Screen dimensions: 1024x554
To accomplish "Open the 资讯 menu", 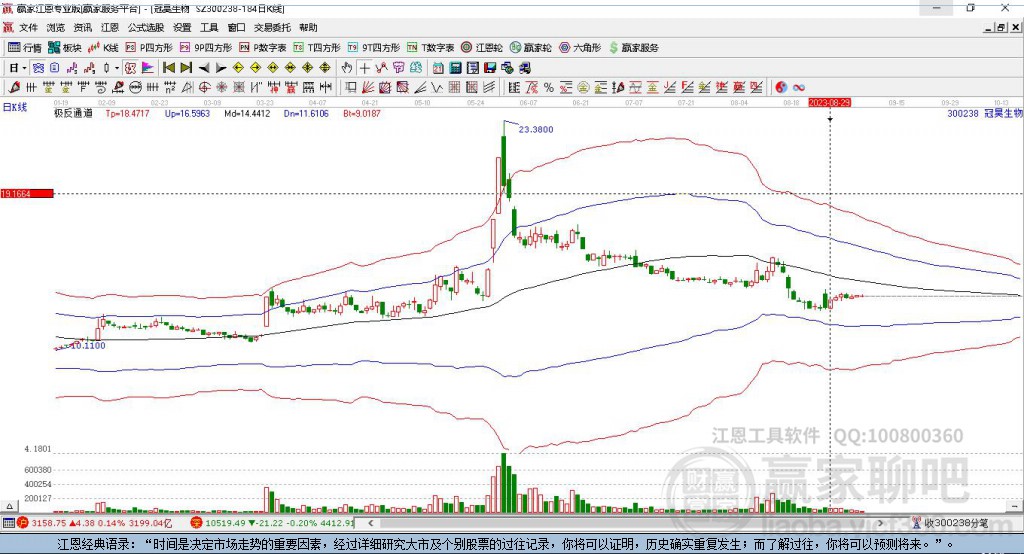I will coord(82,27).
